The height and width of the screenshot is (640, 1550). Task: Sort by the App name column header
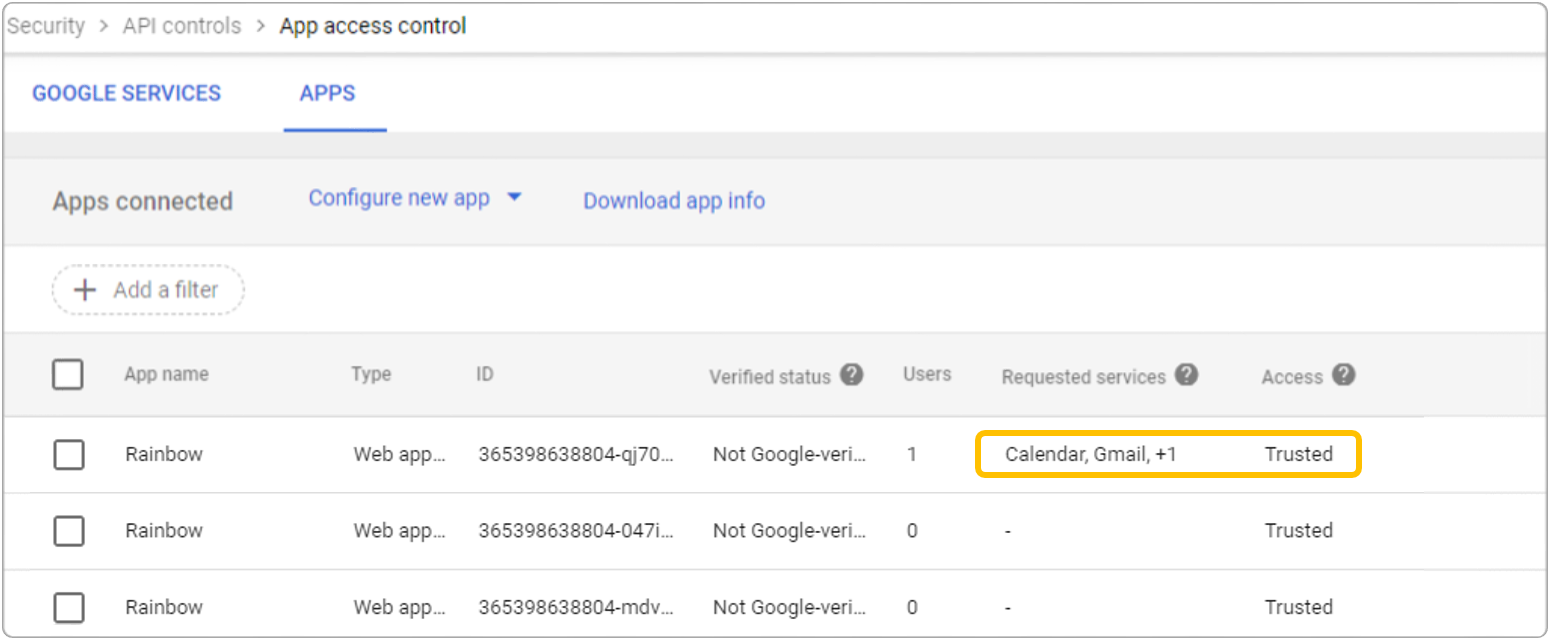click(166, 375)
